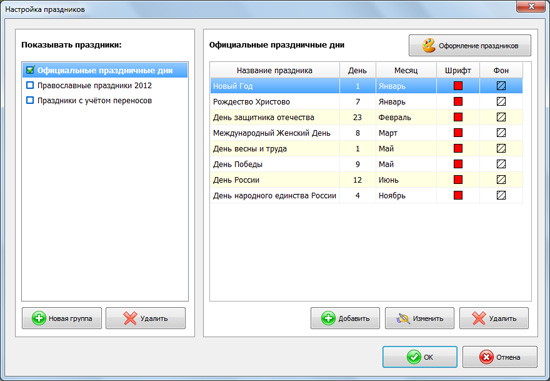This screenshot has width=550, height=381.
Task: Select Рождество Христово holiday name
Action: point(251,102)
